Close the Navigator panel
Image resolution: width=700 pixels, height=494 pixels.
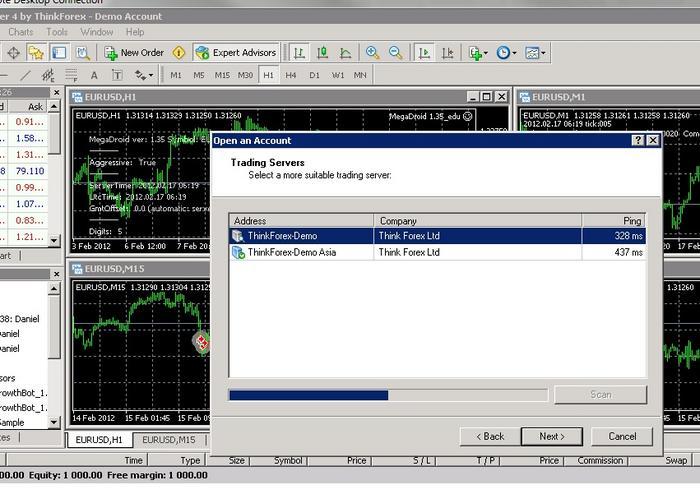57,274
